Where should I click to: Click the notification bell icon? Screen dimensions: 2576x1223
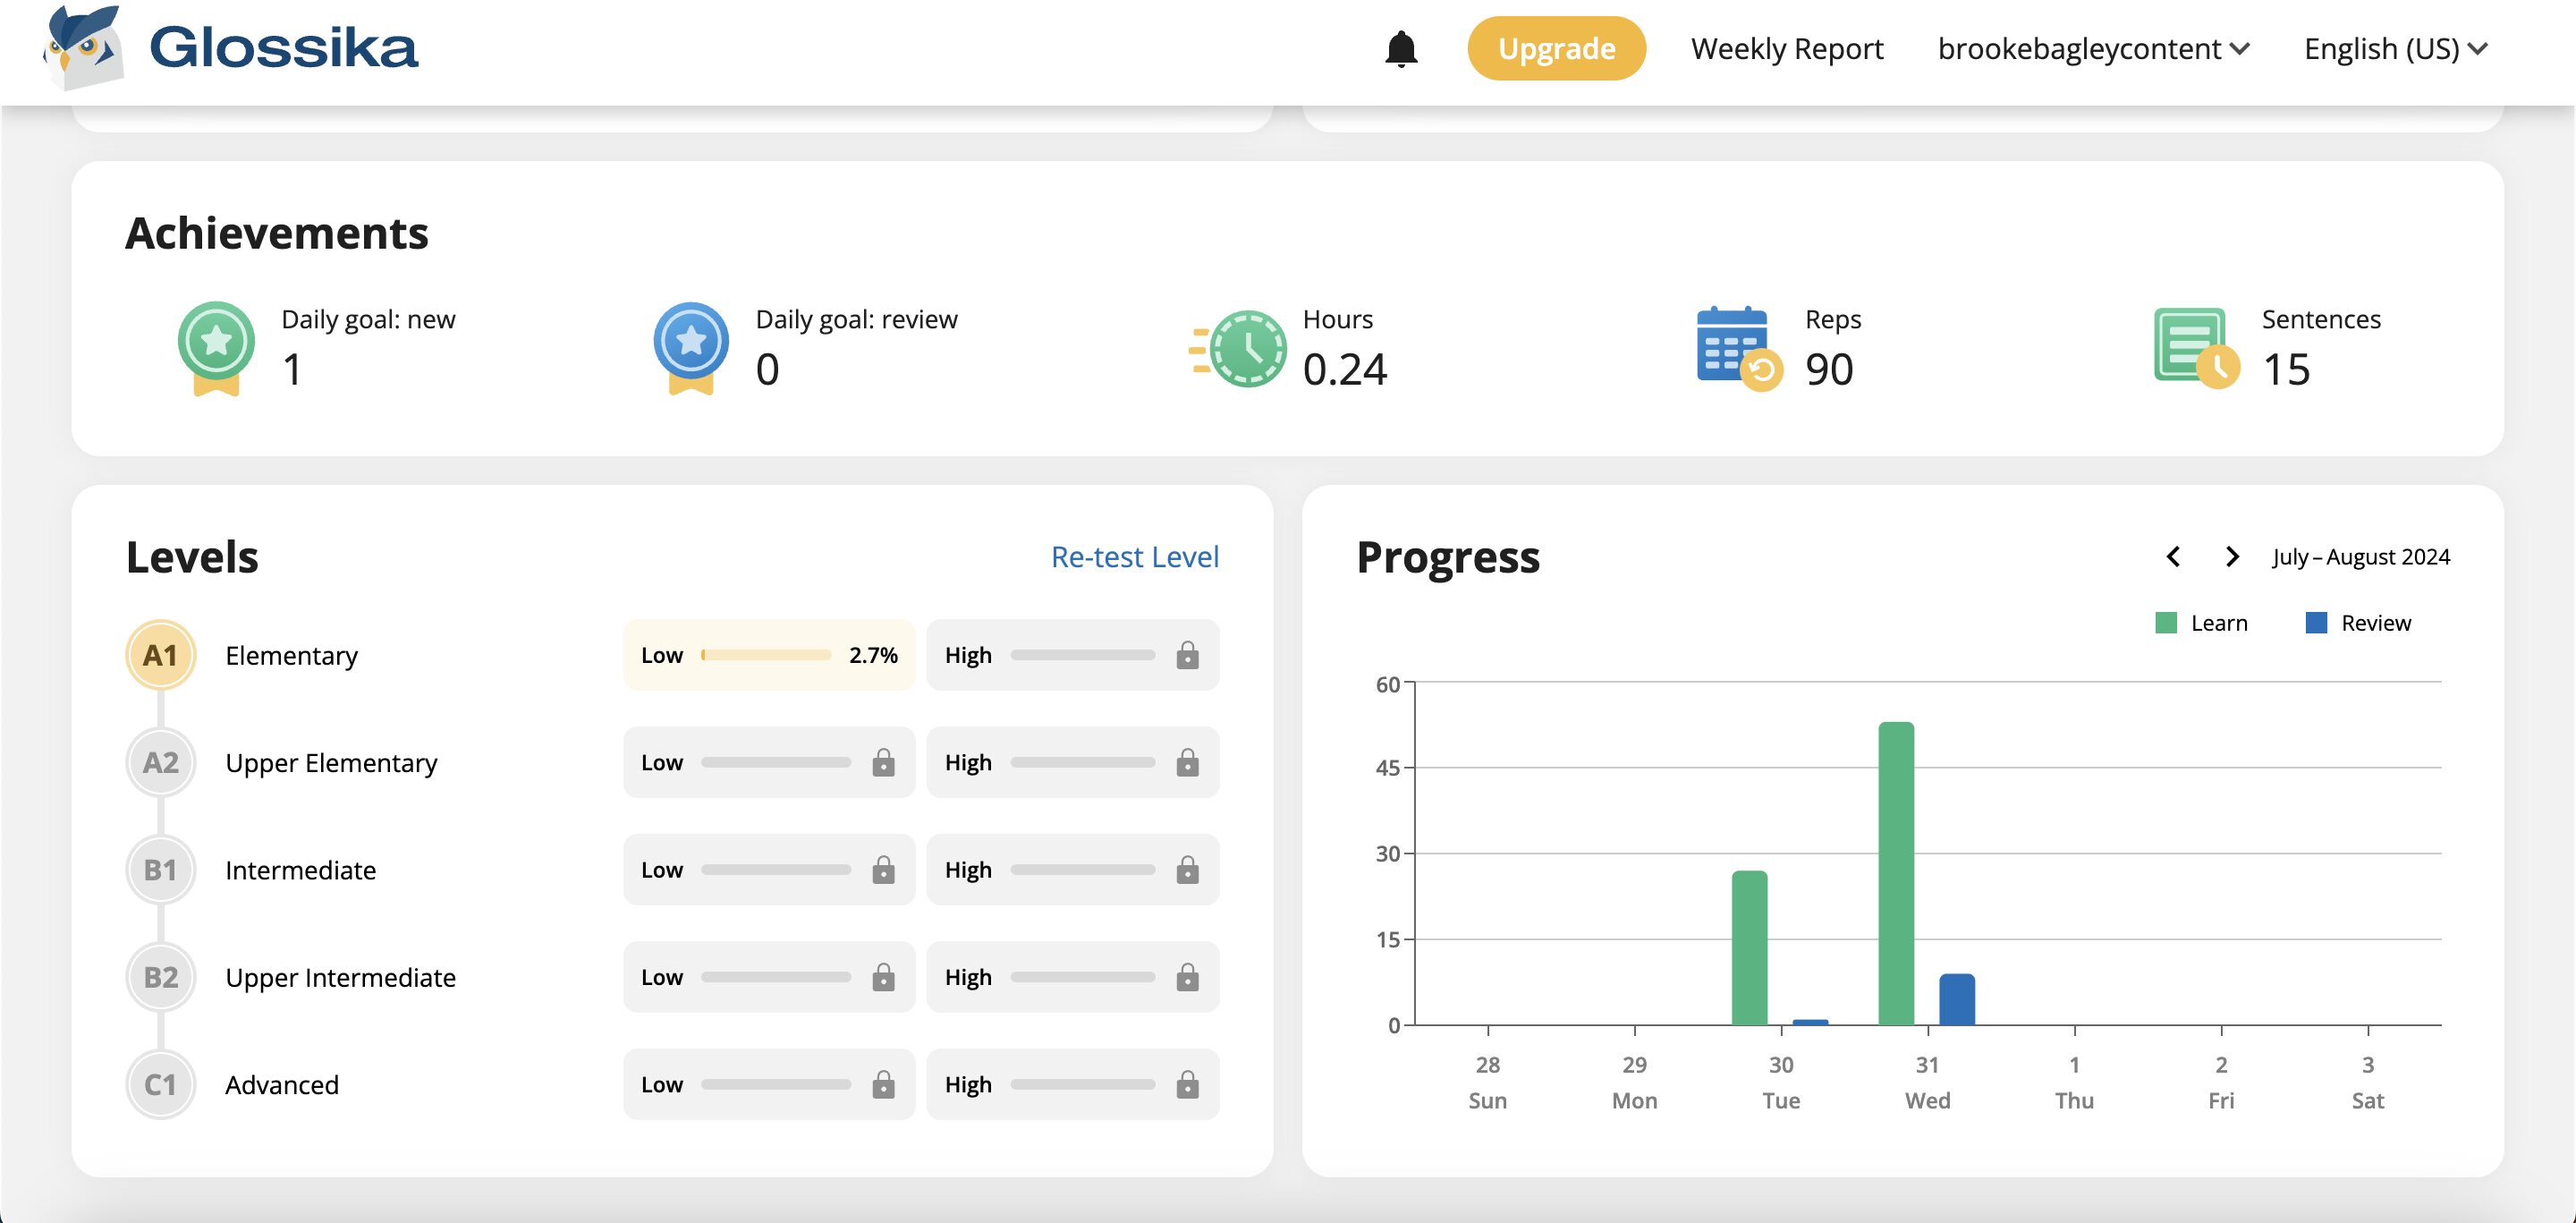coord(1401,49)
